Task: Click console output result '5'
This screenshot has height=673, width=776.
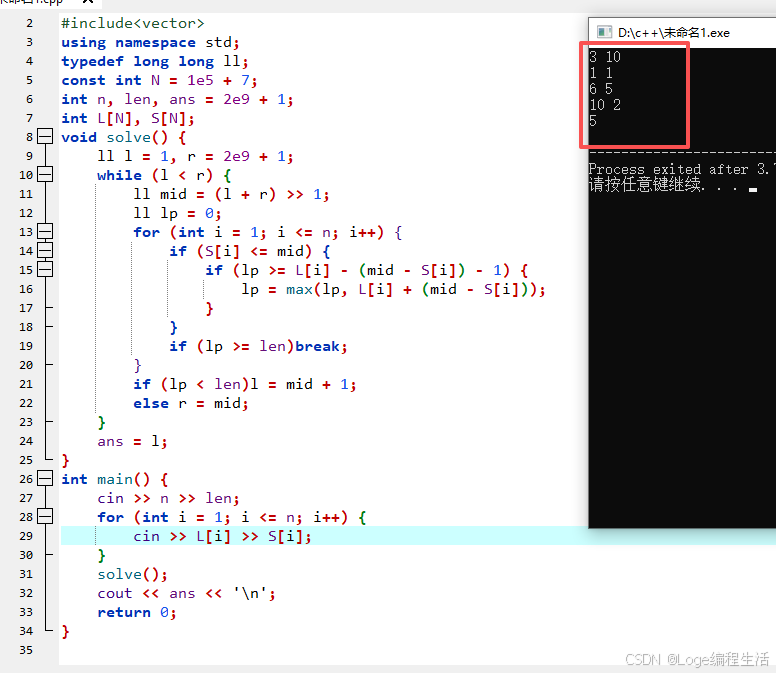Action: (593, 120)
